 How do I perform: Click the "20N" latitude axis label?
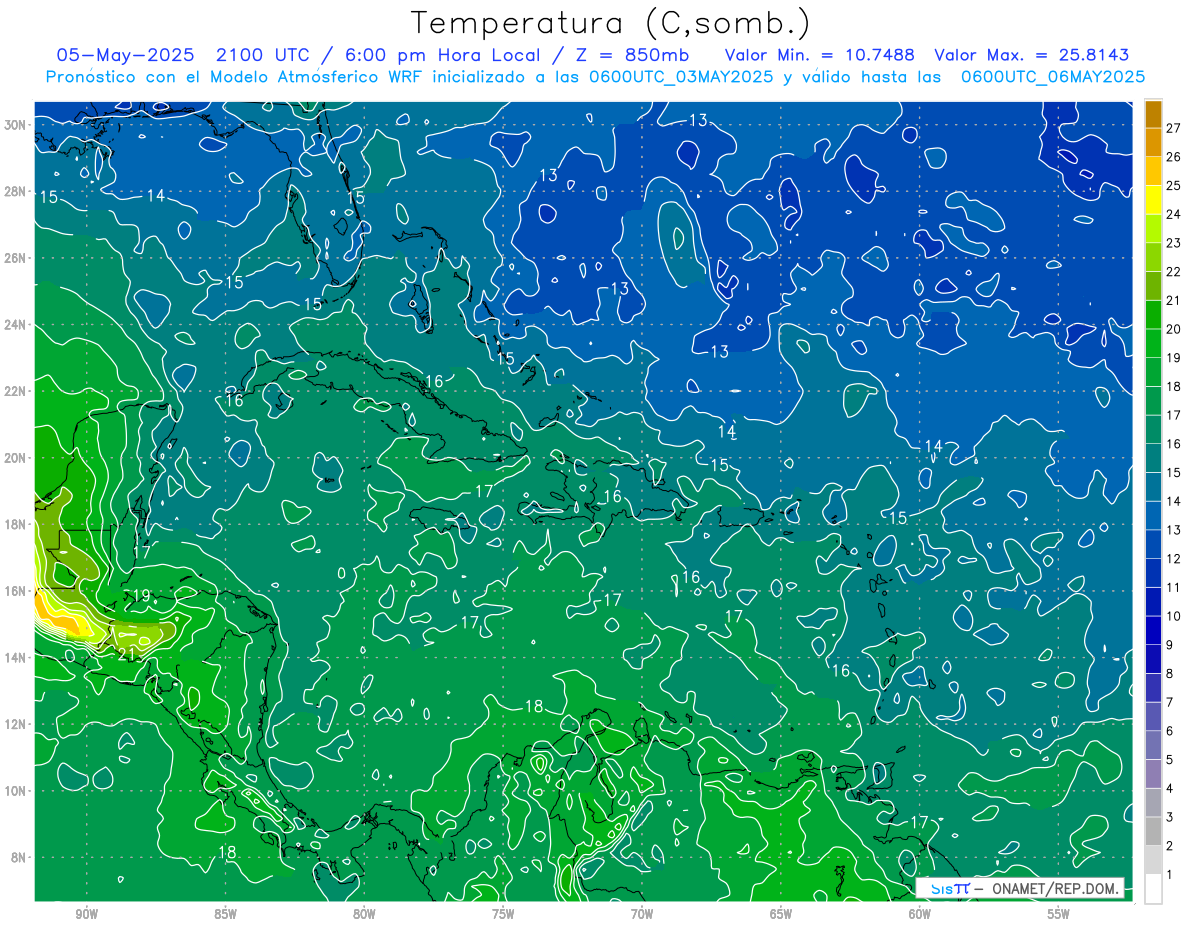tap(17, 458)
